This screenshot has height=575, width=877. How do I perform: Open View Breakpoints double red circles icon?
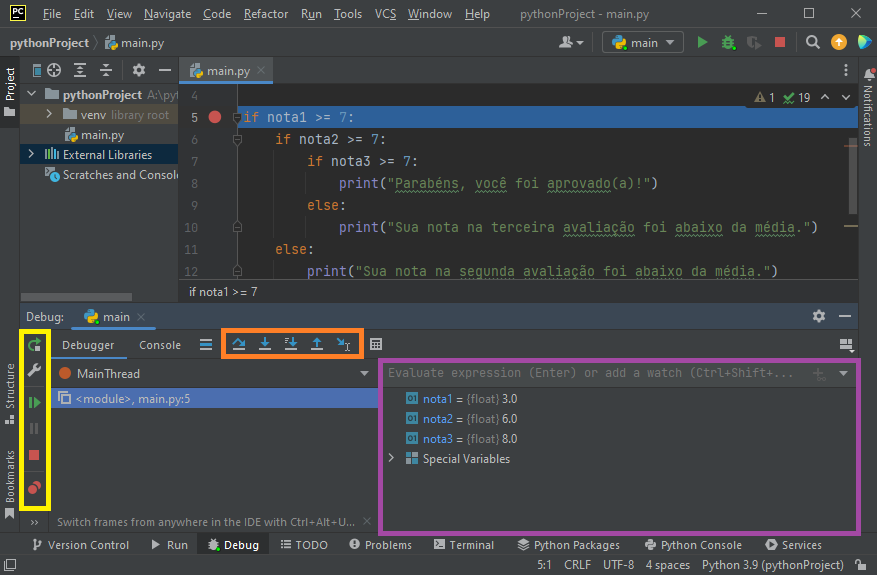34,488
